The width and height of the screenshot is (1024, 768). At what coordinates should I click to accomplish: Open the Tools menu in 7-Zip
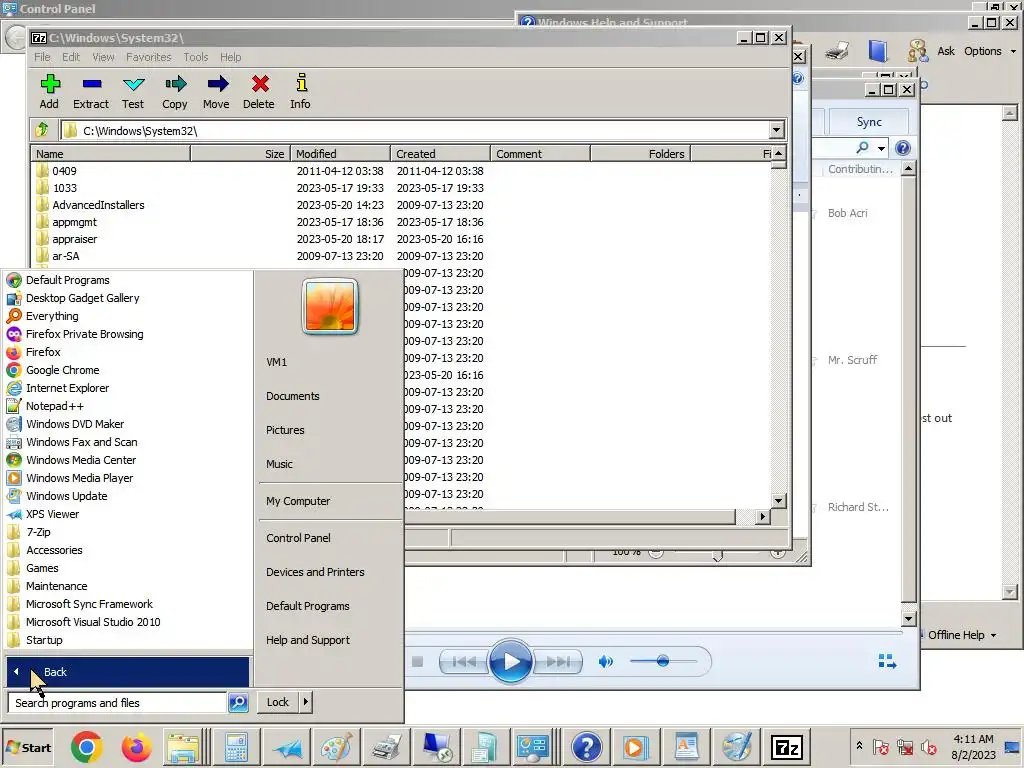195,57
